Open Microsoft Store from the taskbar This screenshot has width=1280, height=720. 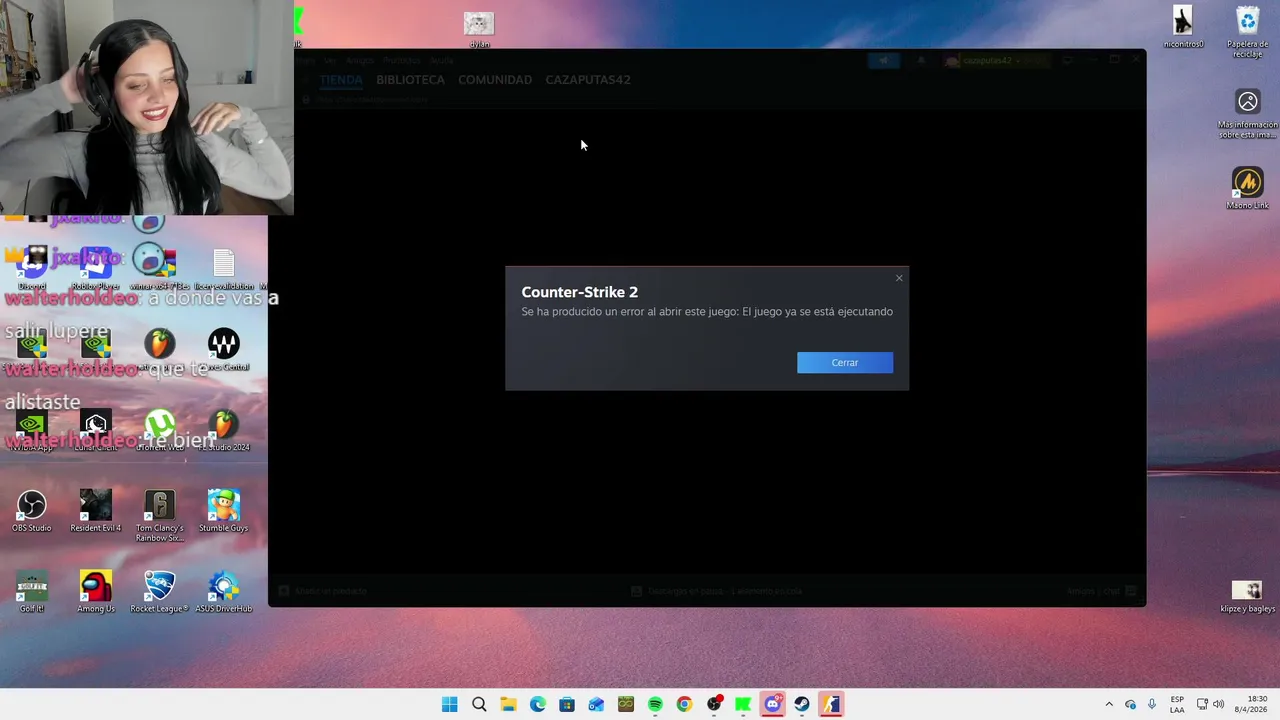pos(567,704)
